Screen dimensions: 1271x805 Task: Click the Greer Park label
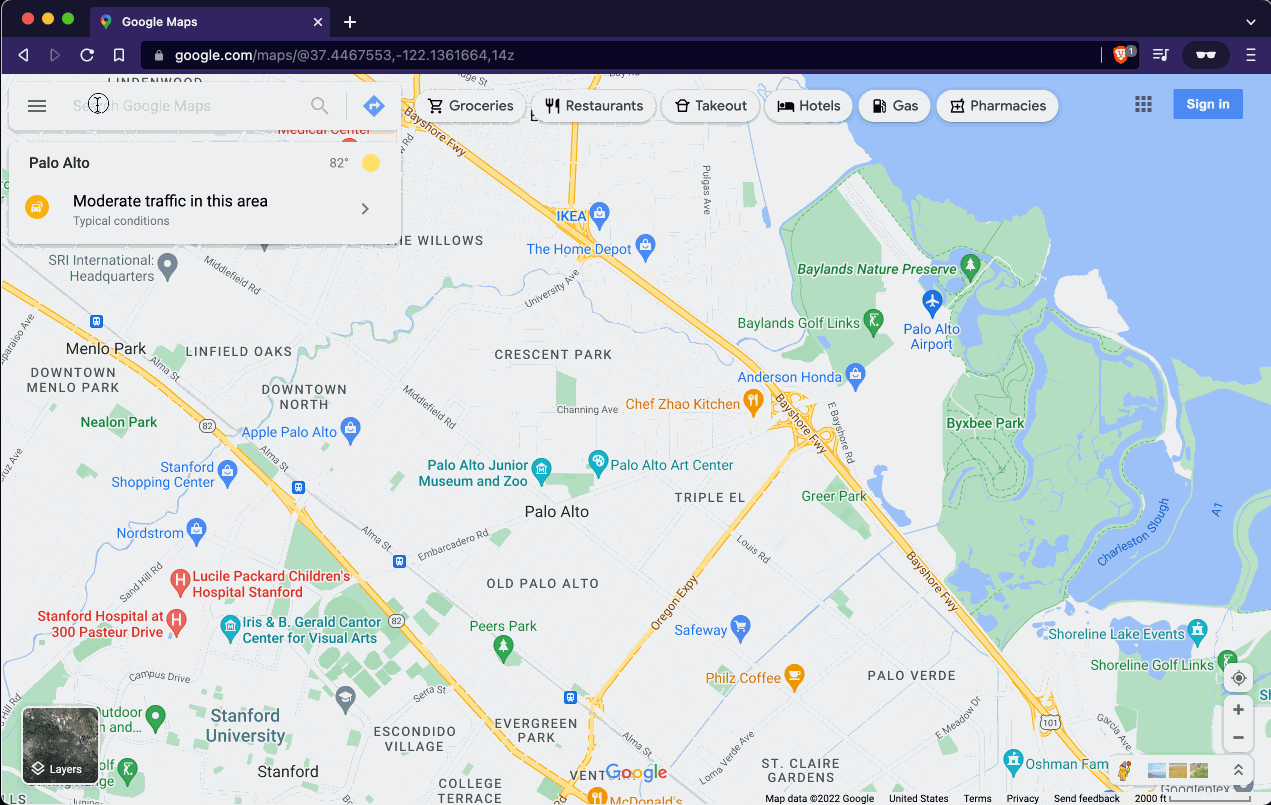click(x=834, y=496)
